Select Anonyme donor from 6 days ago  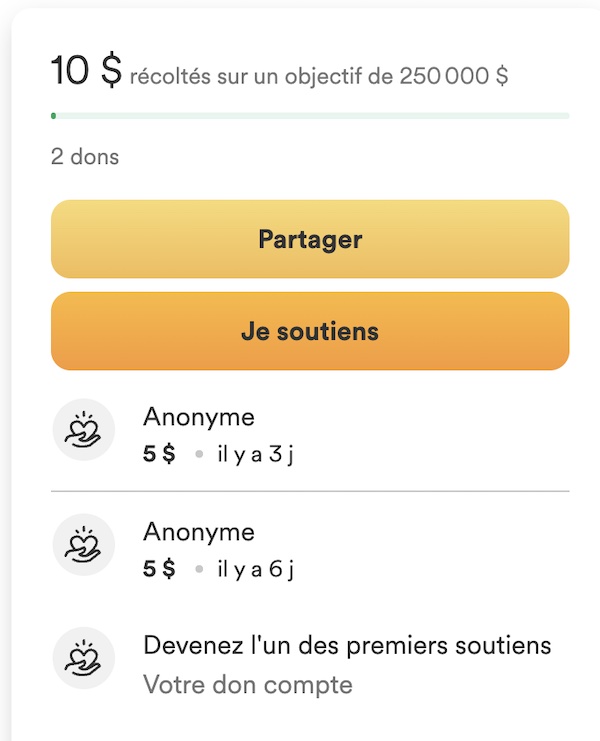pos(199,532)
